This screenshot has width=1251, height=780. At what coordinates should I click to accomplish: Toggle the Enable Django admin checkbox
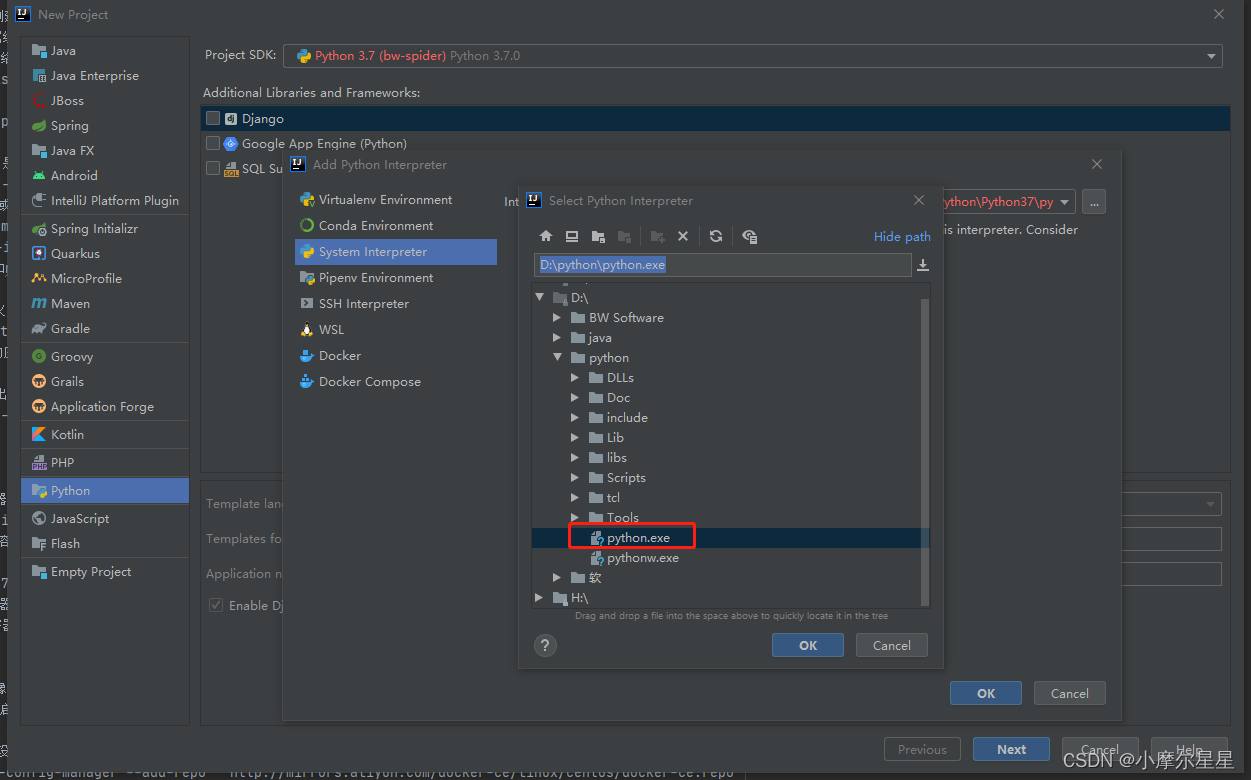(216, 606)
